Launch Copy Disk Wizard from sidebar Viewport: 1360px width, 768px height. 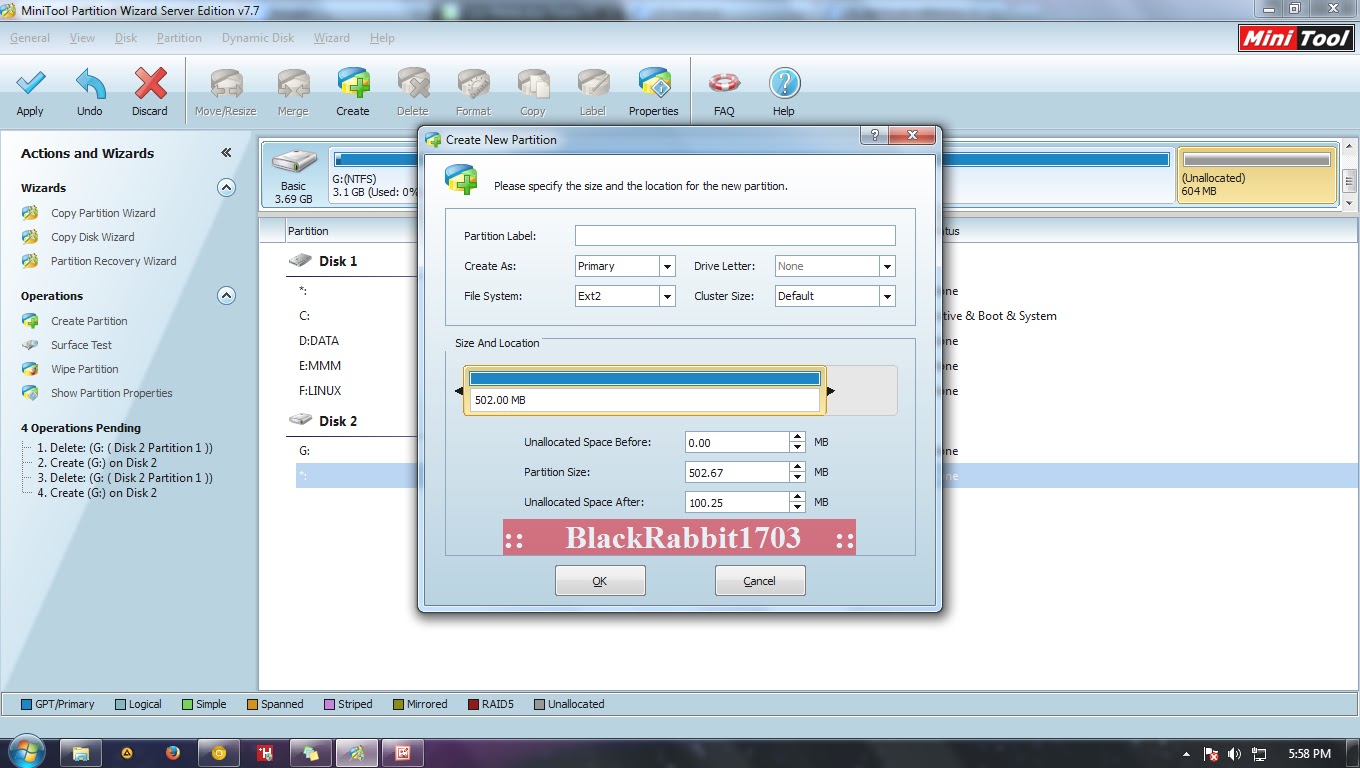pyautogui.click(x=92, y=237)
